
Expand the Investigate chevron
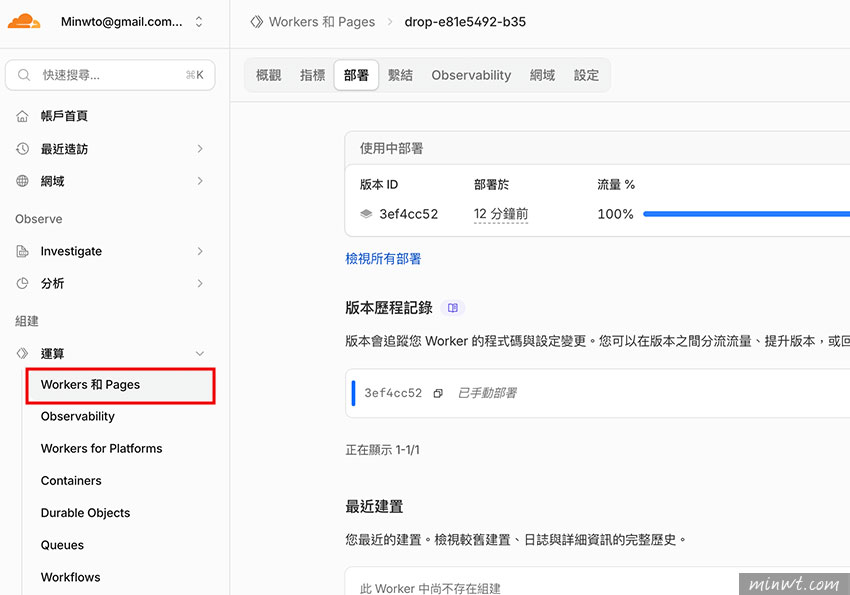(200, 251)
